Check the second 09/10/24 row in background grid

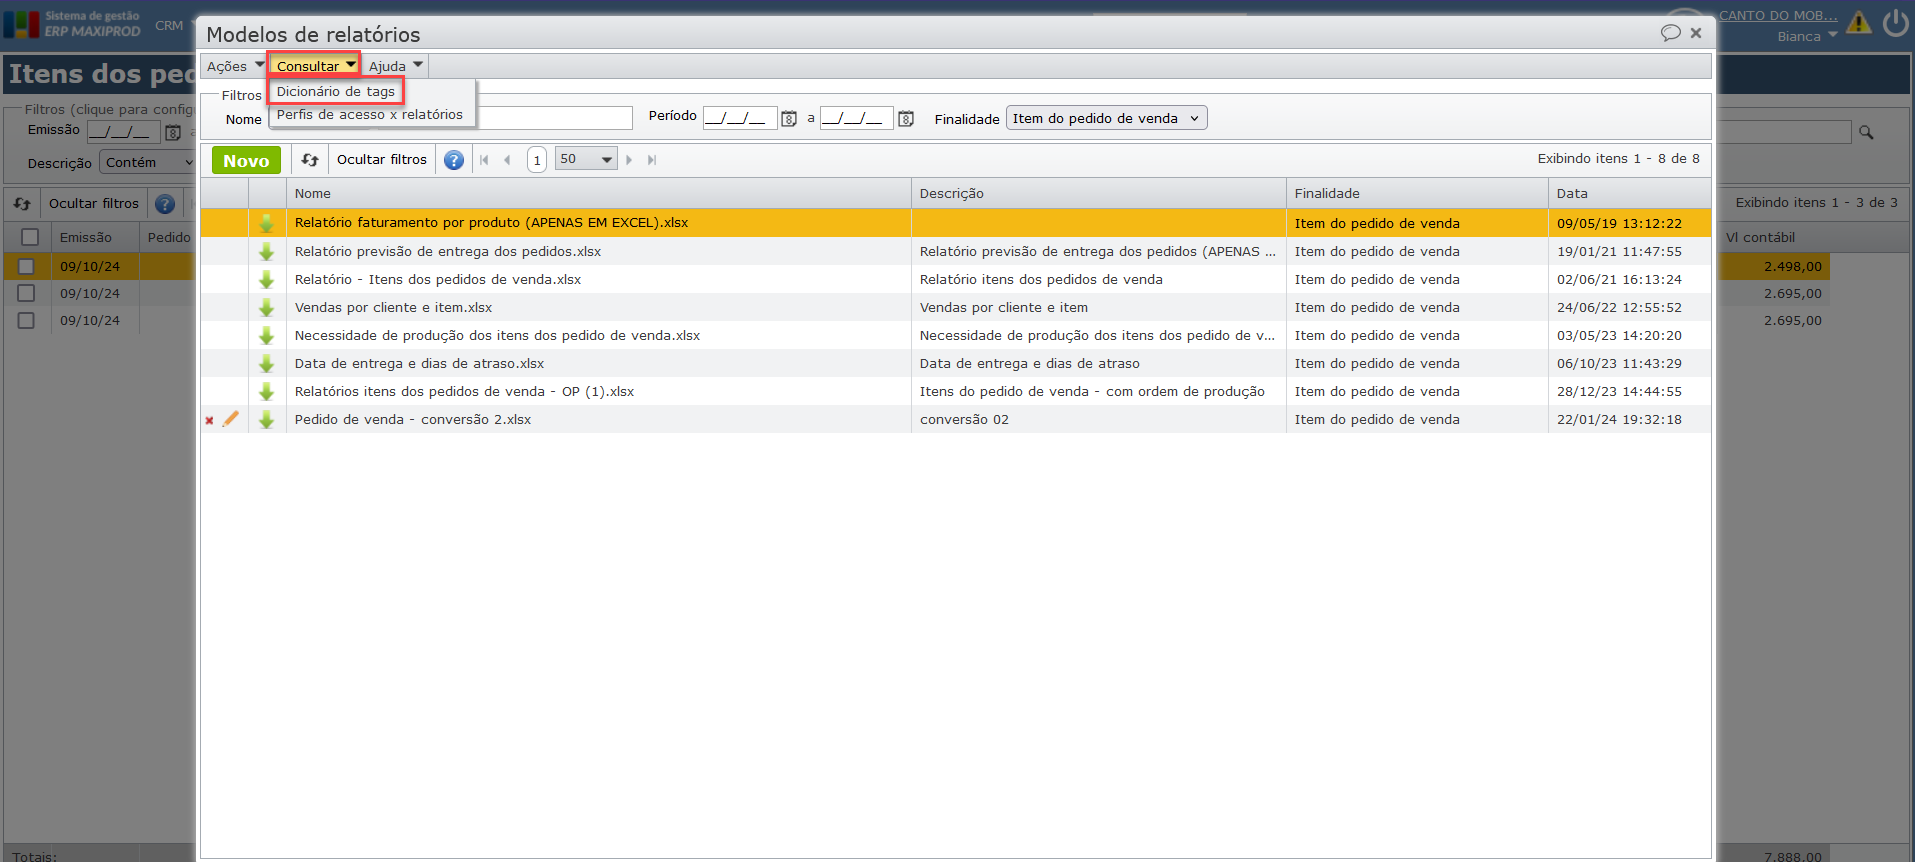tap(26, 293)
